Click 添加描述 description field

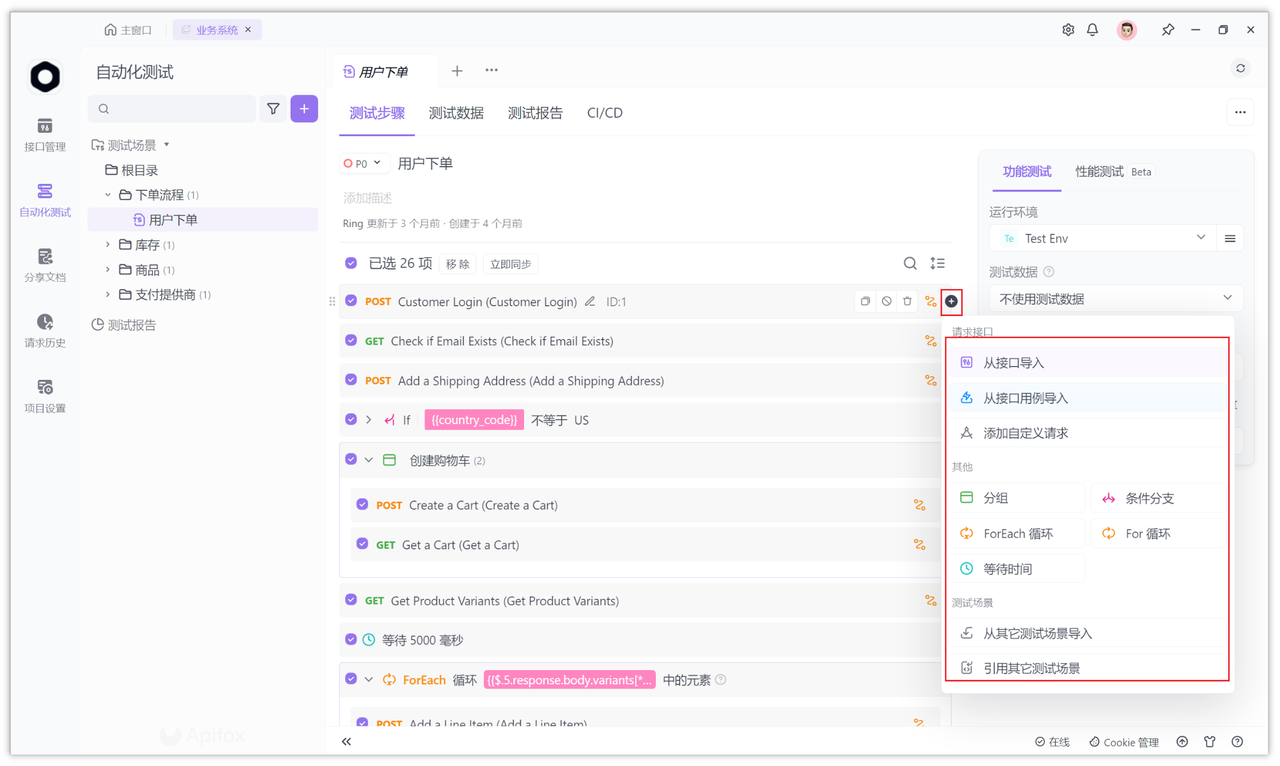[x=368, y=198]
